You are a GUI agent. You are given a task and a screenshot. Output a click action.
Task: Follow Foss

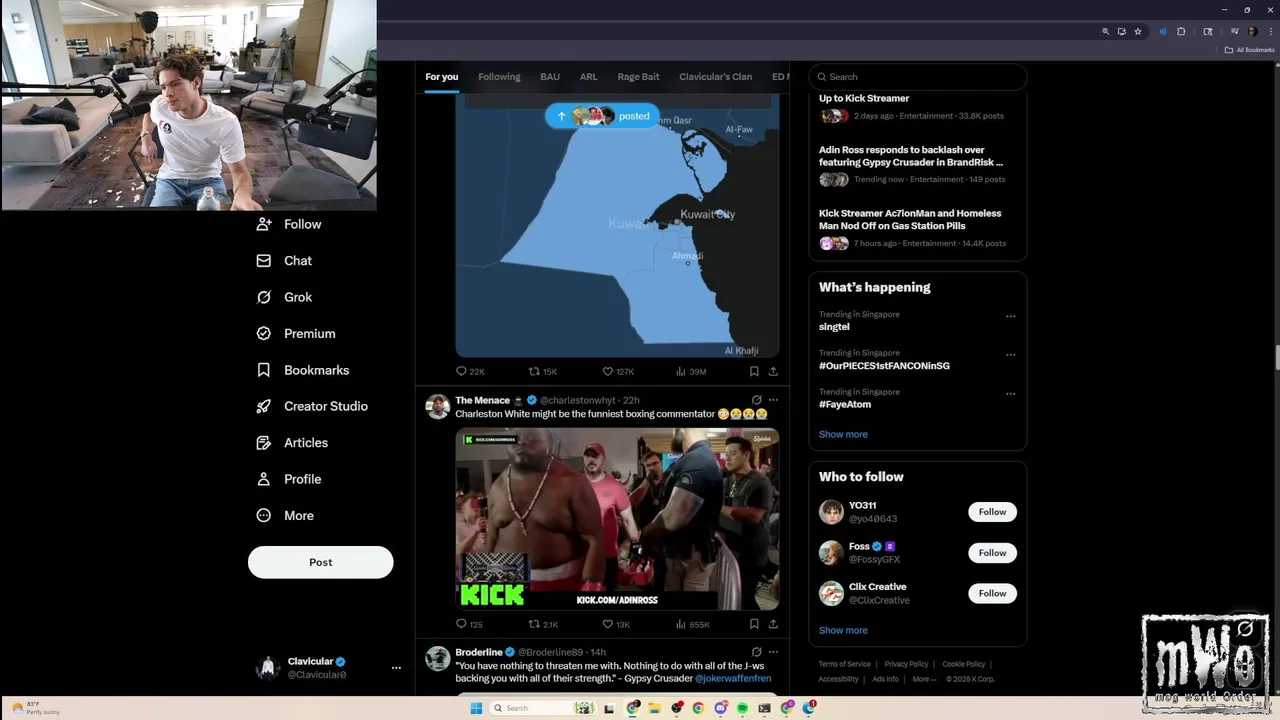click(x=992, y=553)
